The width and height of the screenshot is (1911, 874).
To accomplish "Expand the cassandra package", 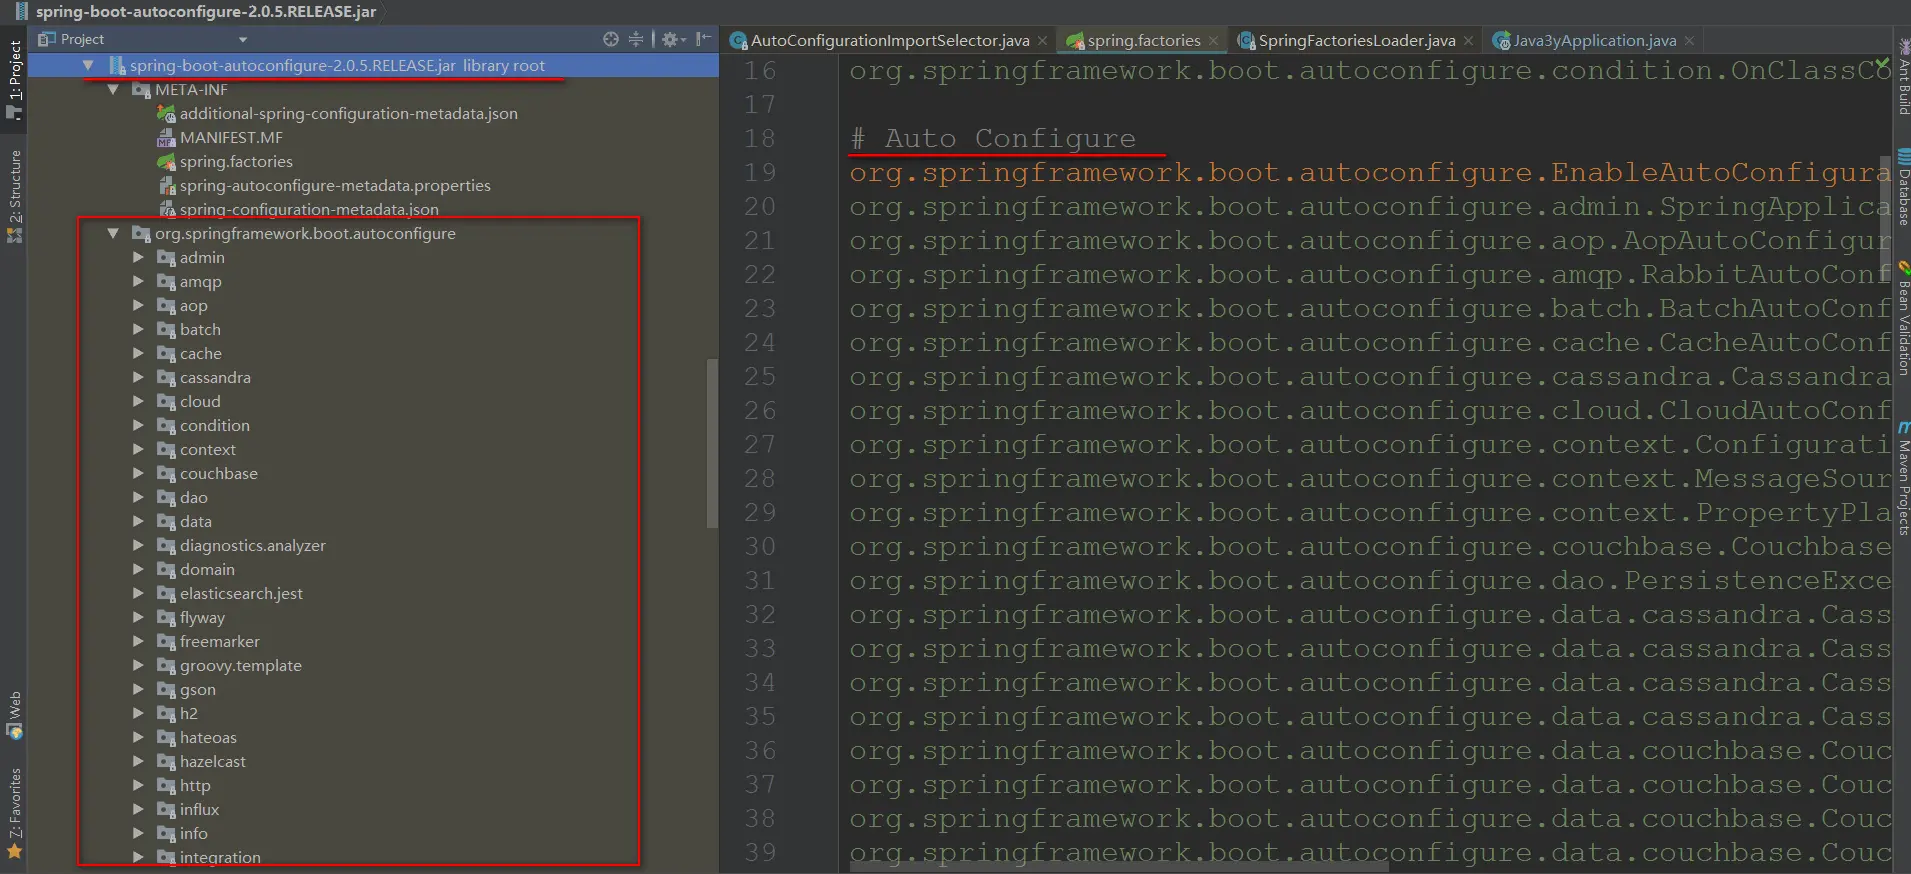I will [138, 377].
